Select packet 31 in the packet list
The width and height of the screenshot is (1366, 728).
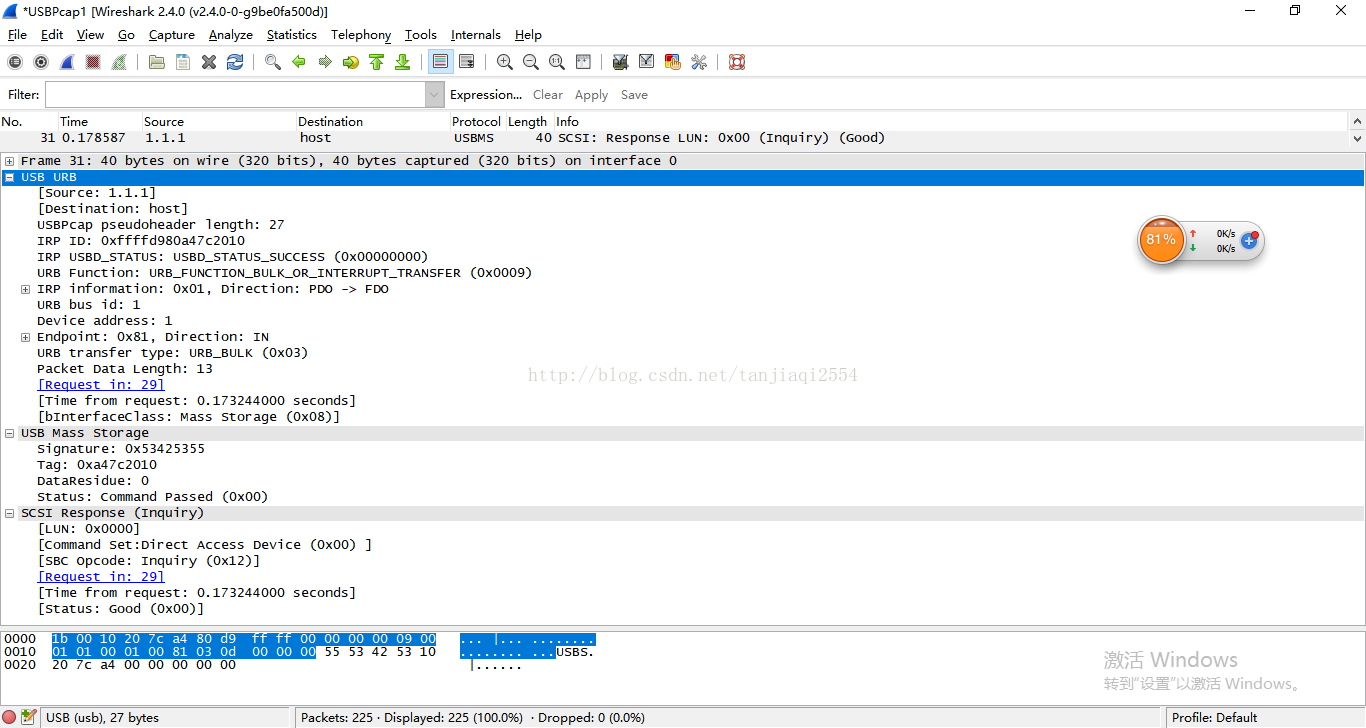pos(674,138)
